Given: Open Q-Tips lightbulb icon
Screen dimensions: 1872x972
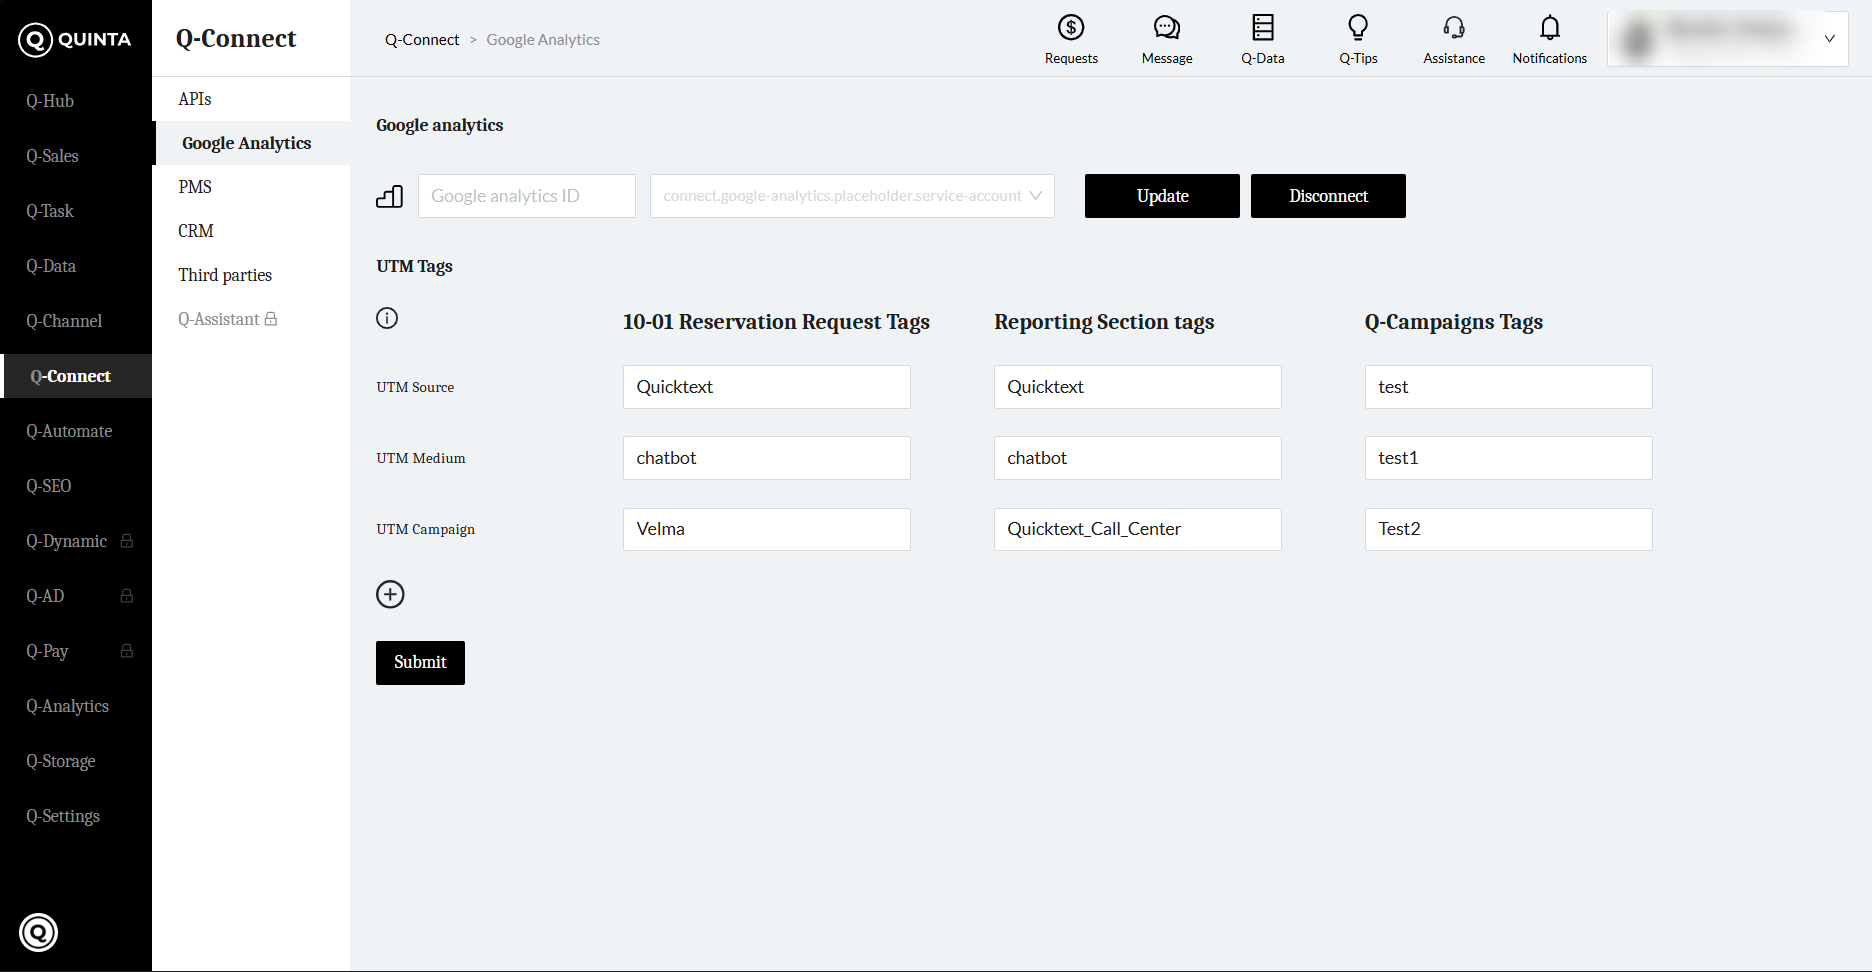Looking at the screenshot, I should 1358,28.
